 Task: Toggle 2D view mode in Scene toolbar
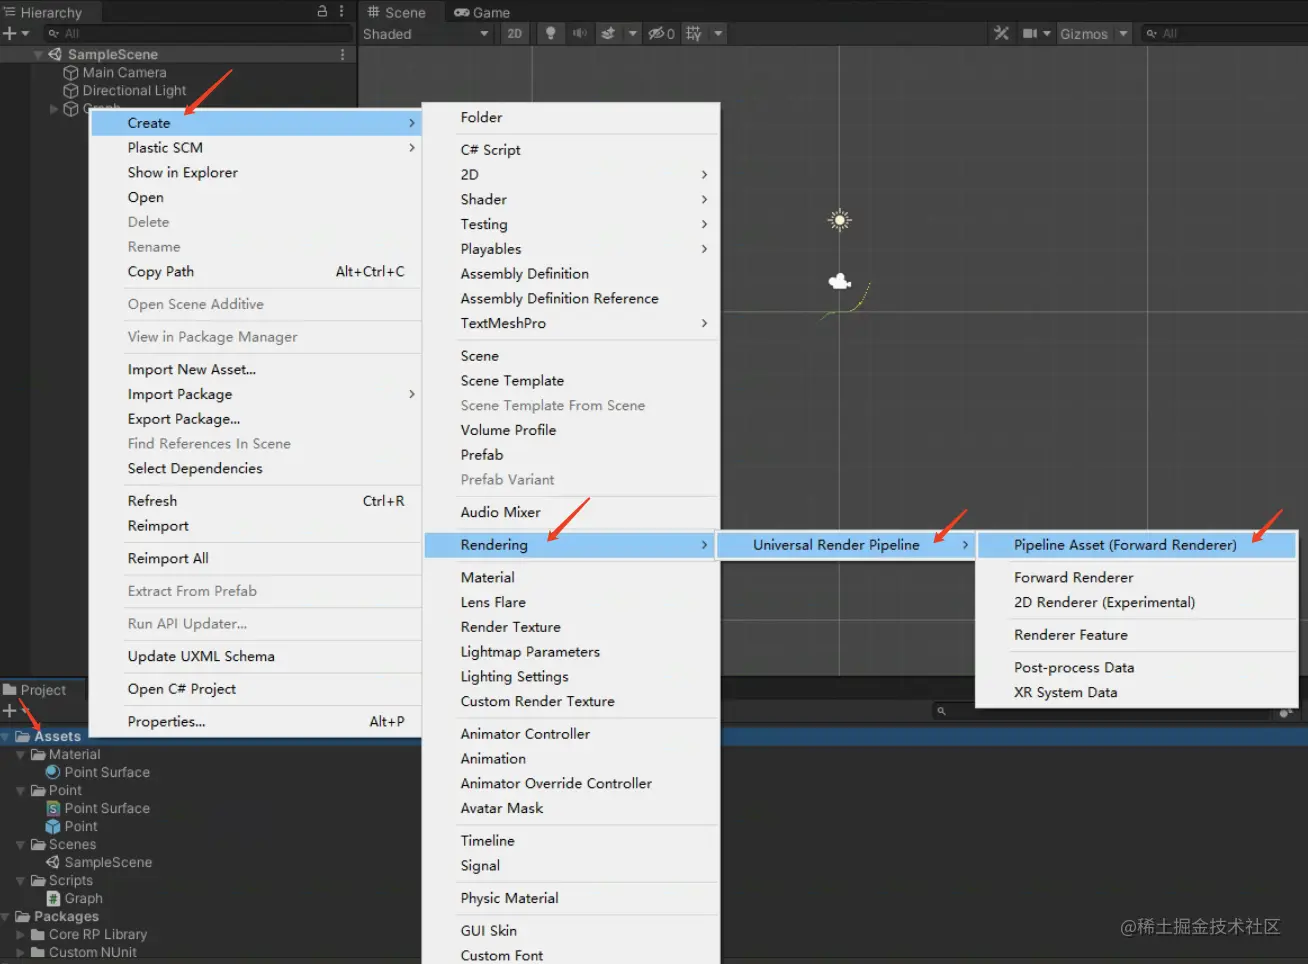[x=514, y=34]
